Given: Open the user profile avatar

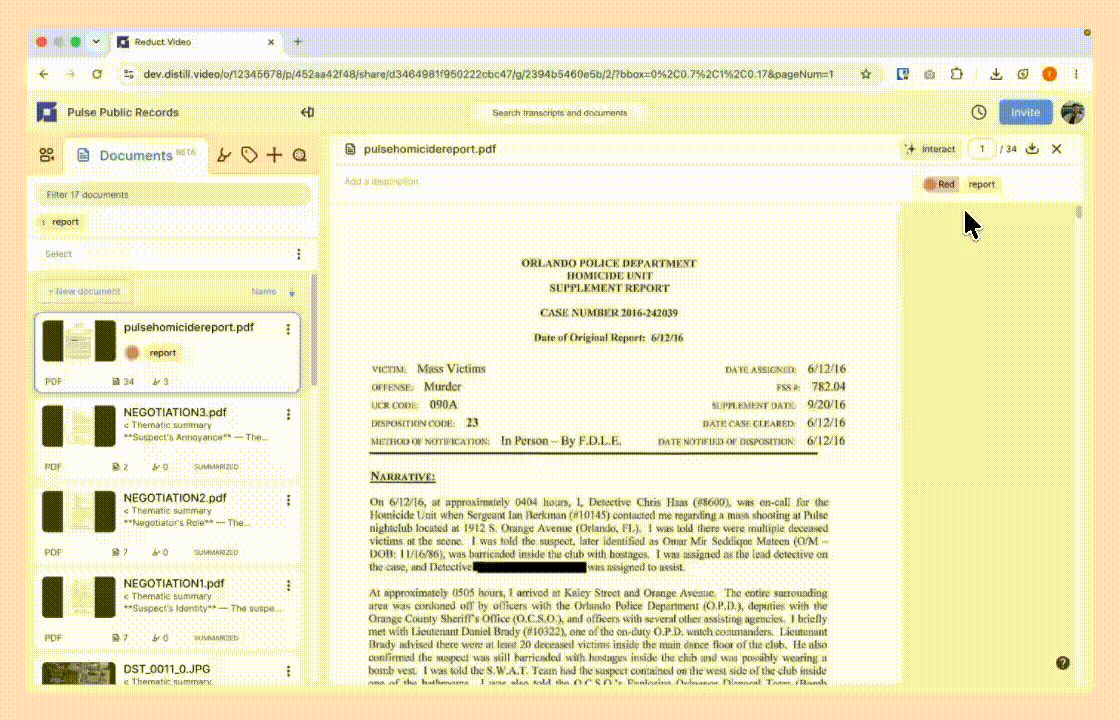Looking at the screenshot, I should (x=1072, y=112).
